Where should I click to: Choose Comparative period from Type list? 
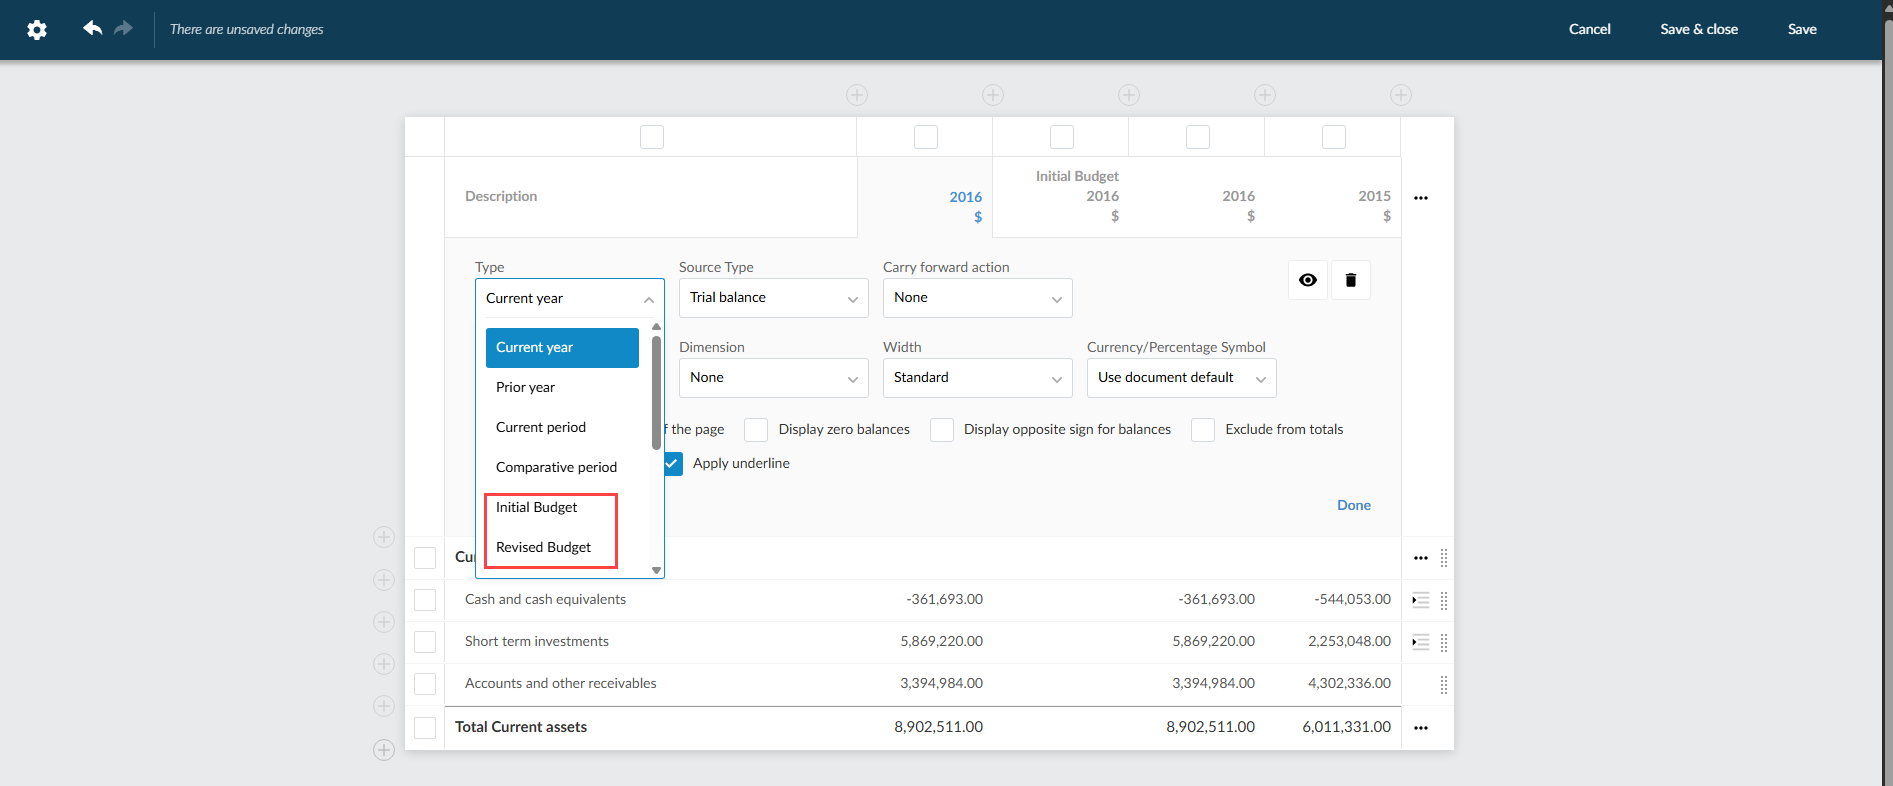tap(562, 468)
